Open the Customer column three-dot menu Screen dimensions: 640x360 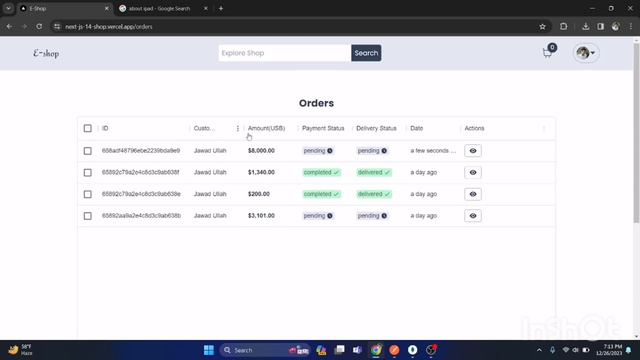pyautogui.click(x=238, y=128)
